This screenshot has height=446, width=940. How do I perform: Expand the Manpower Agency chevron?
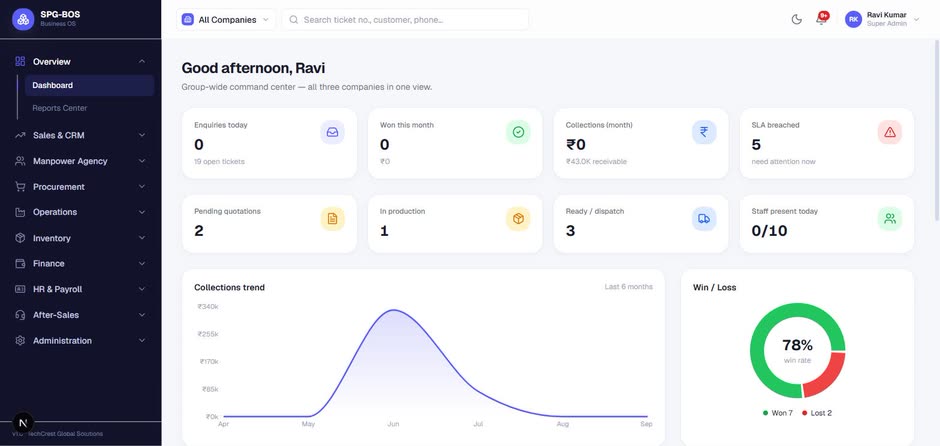(142, 161)
